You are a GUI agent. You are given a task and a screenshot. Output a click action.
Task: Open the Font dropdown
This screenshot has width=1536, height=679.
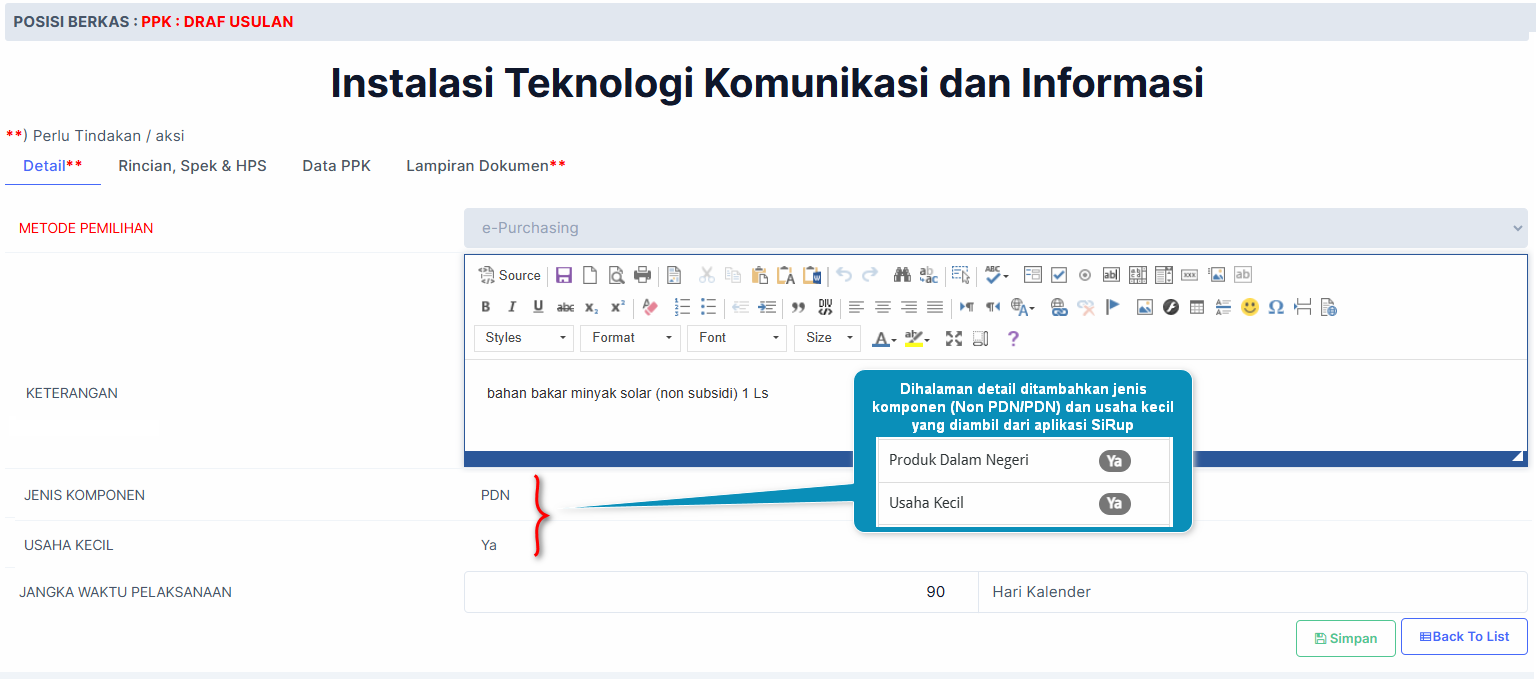coord(736,338)
